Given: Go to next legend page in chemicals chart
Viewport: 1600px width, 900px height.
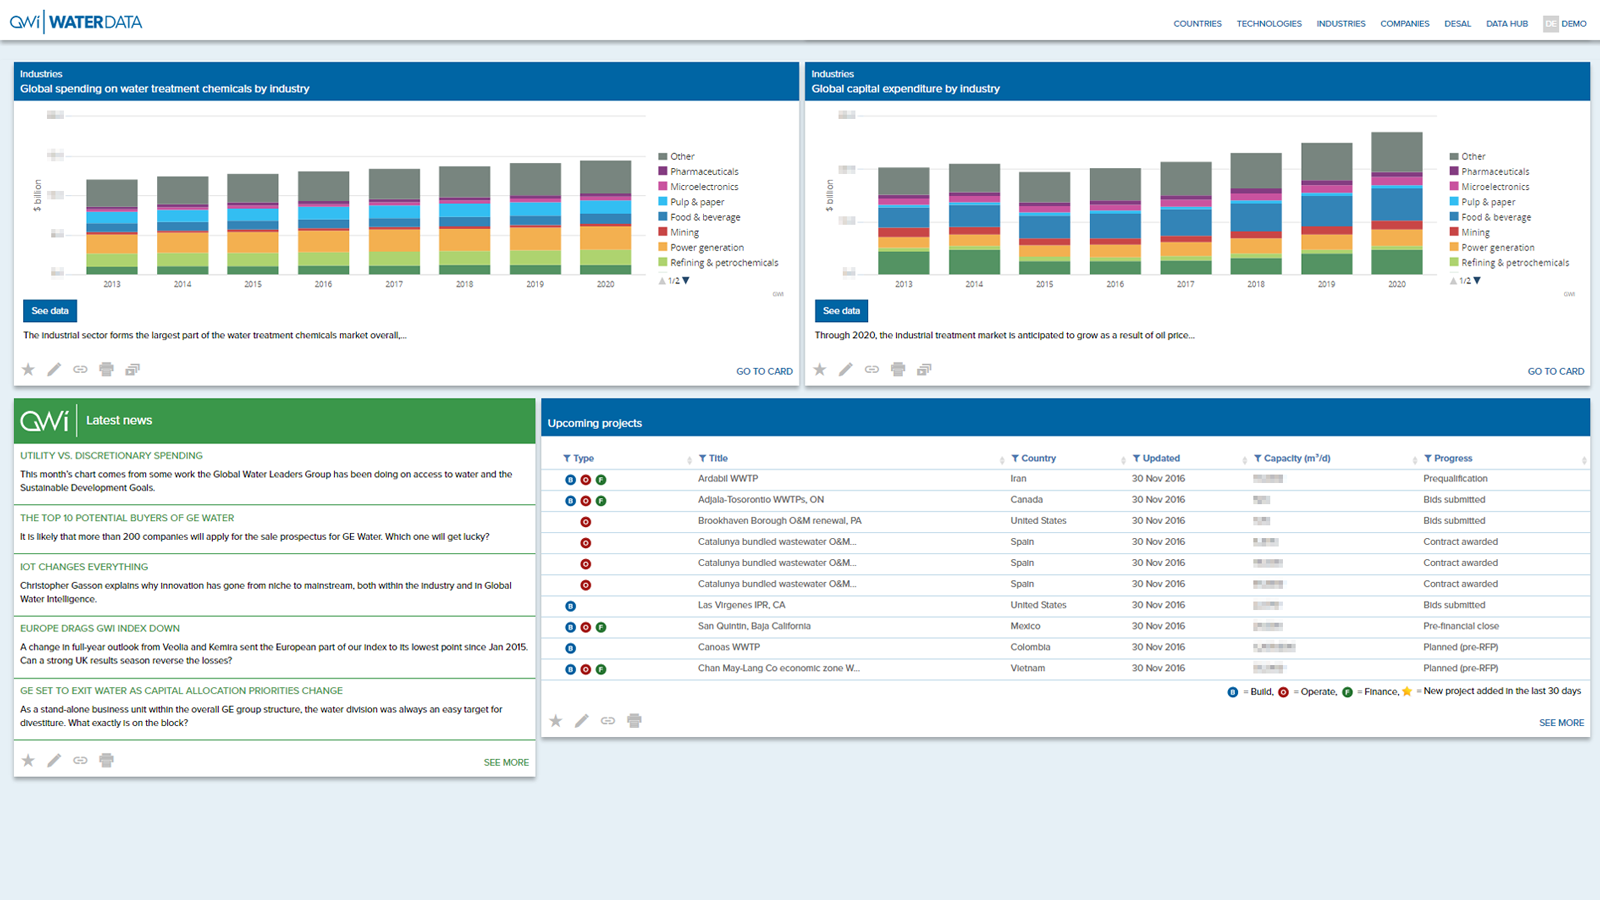Looking at the screenshot, I should coord(686,281).
